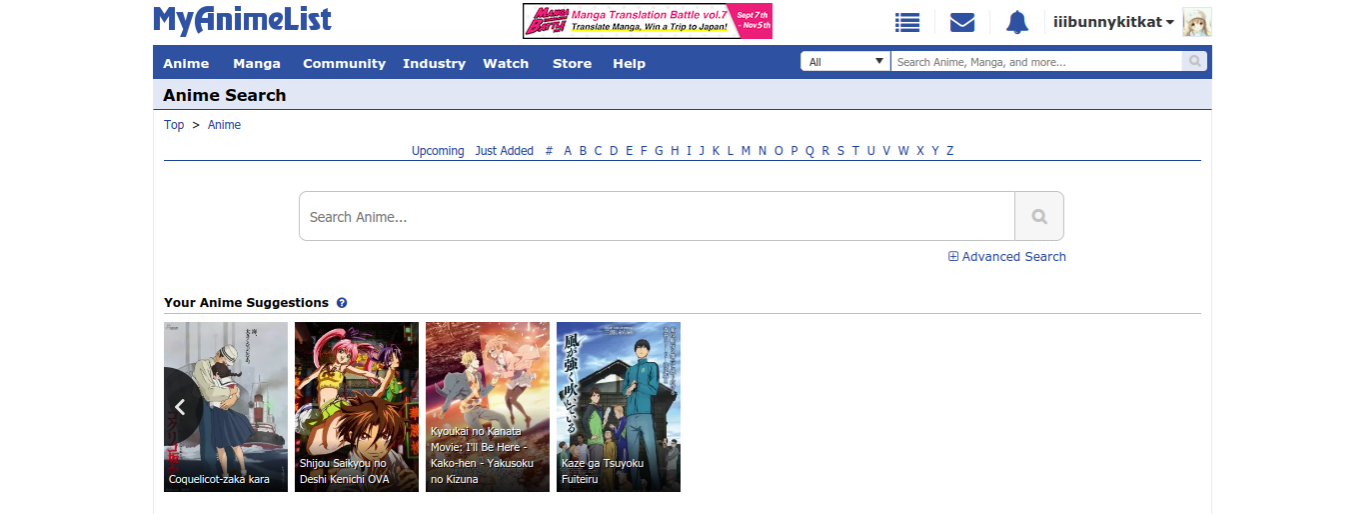The image size is (1363, 514).
Task: Click the user profile avatar picture
Action: 1197,22
